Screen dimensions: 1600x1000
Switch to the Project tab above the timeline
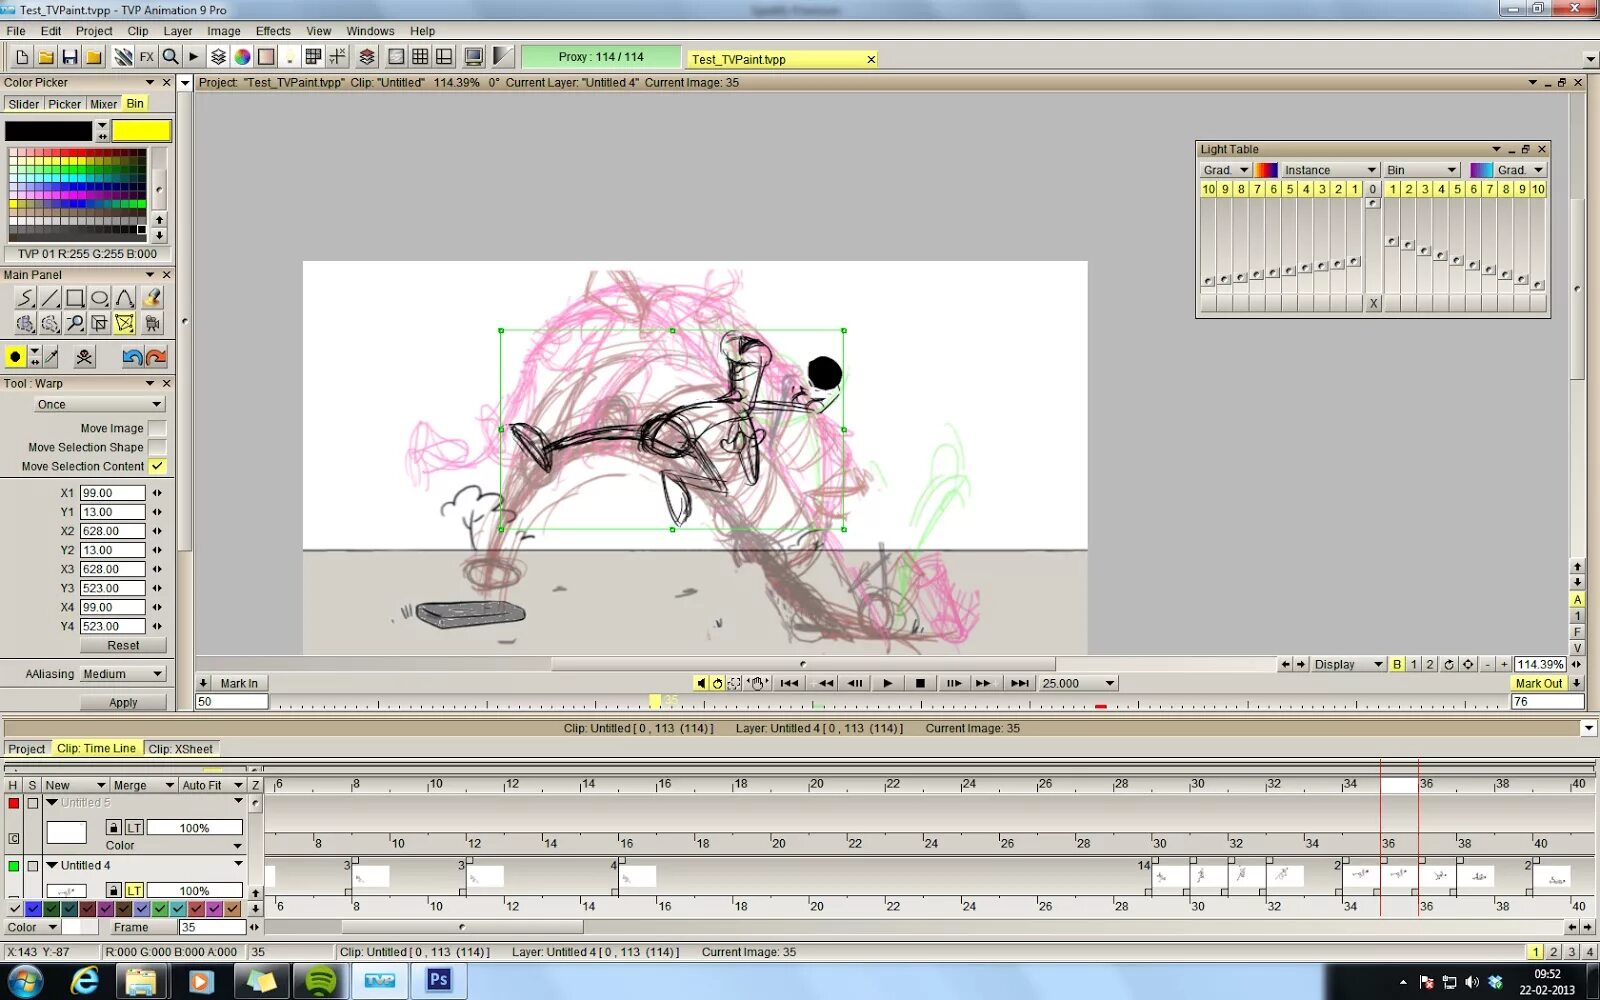point(26,749)
